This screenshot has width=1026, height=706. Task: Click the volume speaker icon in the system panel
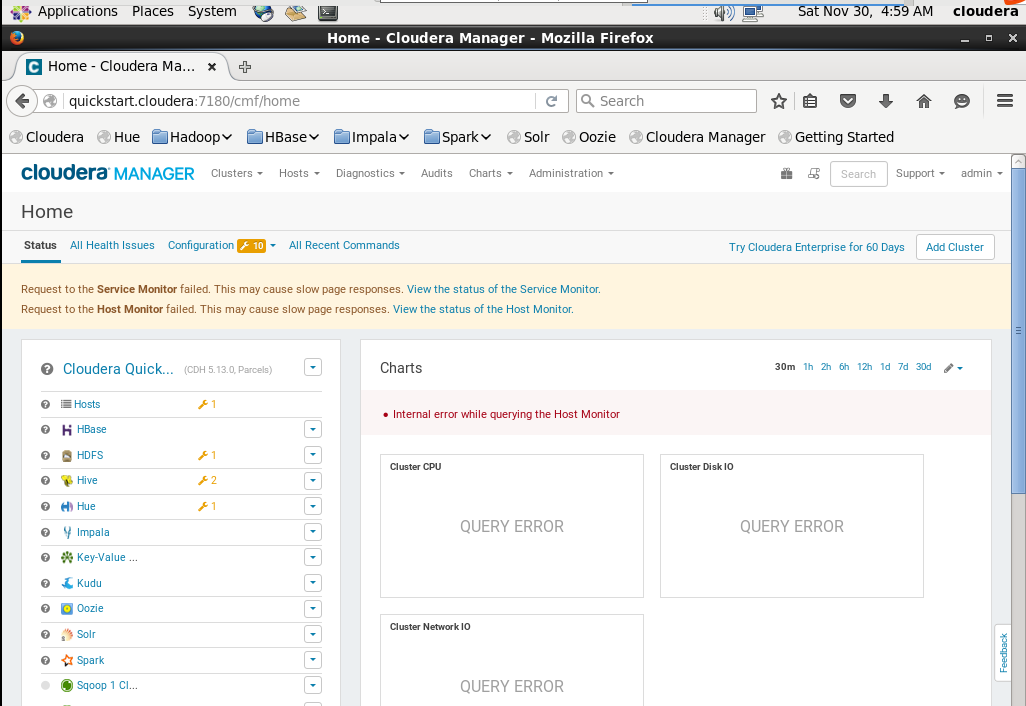point(724,12)
